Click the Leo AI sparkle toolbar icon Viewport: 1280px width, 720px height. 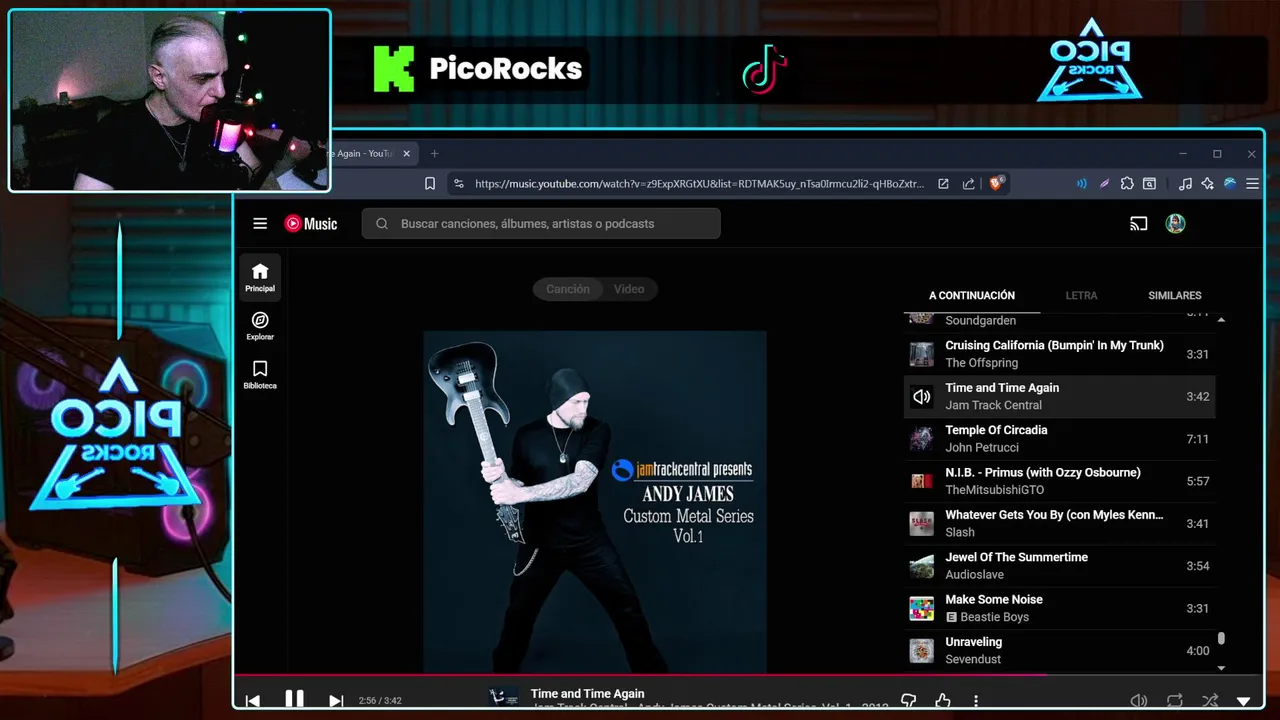pos(1207,184)
